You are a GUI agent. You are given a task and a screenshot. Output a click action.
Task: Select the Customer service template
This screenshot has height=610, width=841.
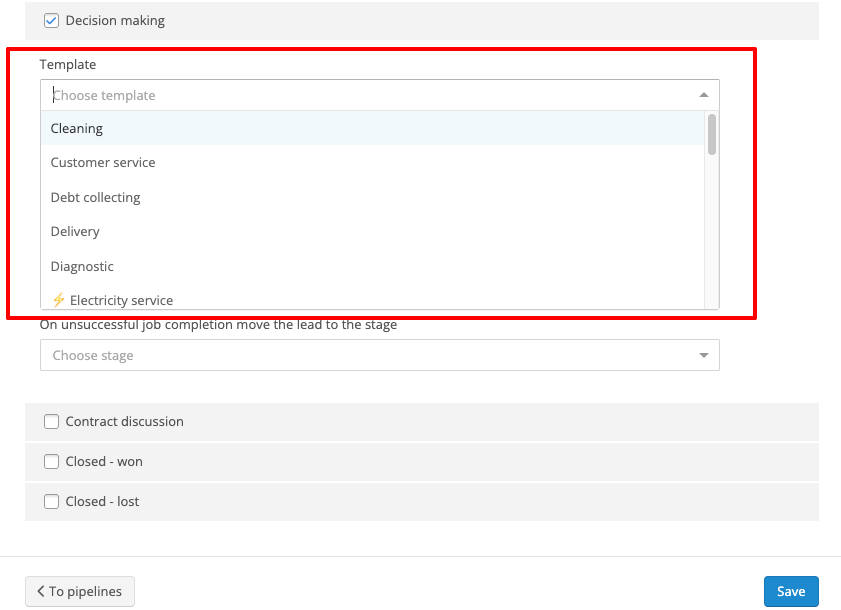point(372,163)
